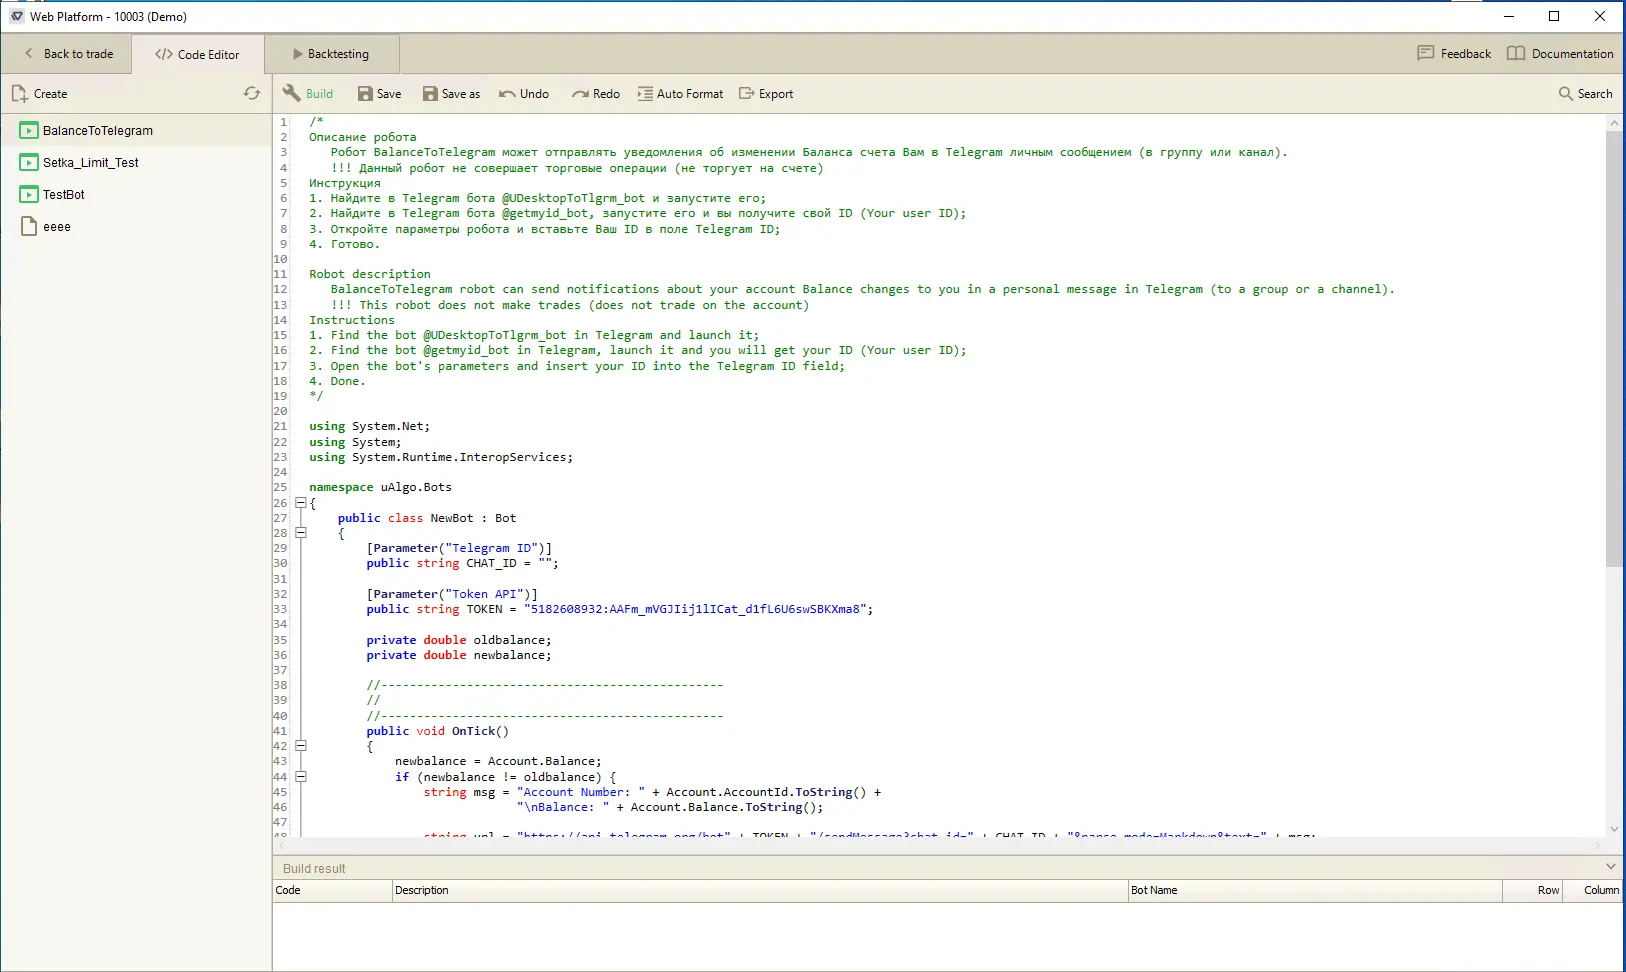Select the eeee file
Image resolution: width=1626 pixels, height=972 pixels.
pos(136,226)
